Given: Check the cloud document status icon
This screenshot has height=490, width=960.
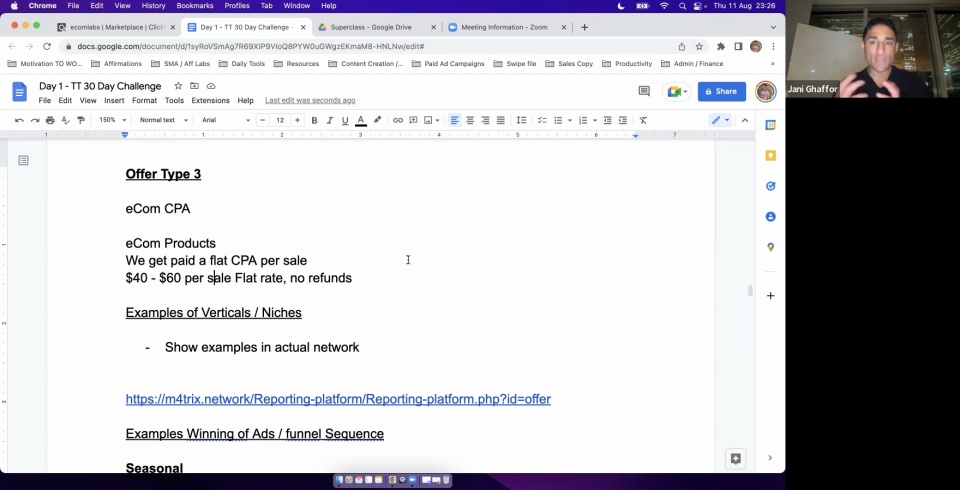Looking at the screenshot, I should pos(211,86).
